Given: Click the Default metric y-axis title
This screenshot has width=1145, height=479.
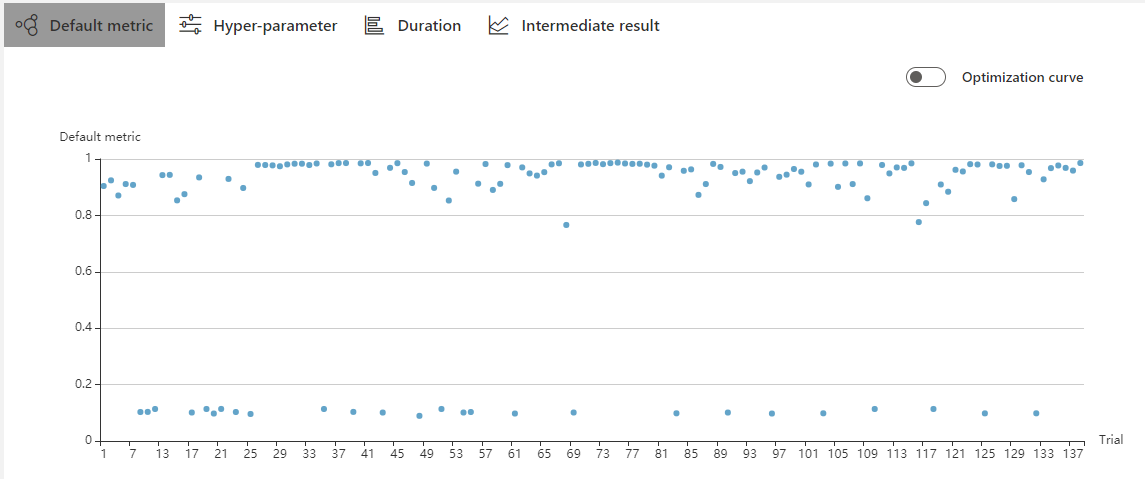Looking at the screenshot, I should (x=100, y=137).
